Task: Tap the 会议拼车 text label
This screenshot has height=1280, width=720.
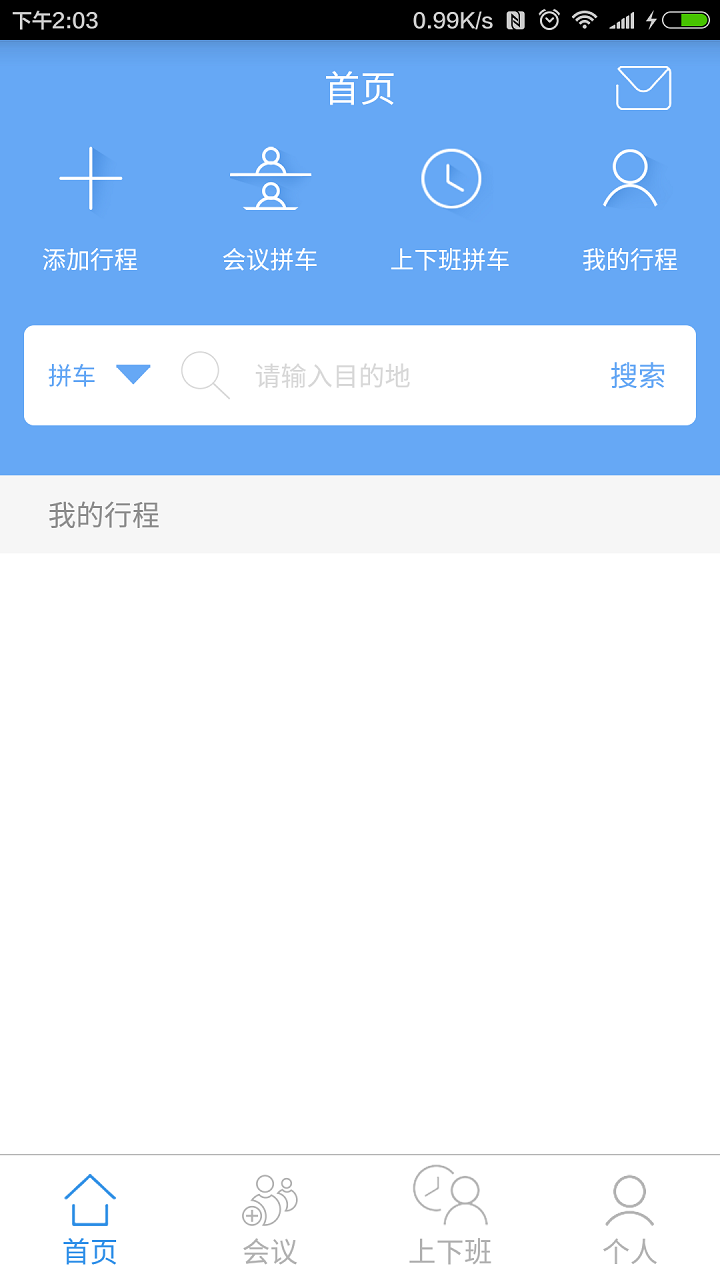Action: pos(270,260)
